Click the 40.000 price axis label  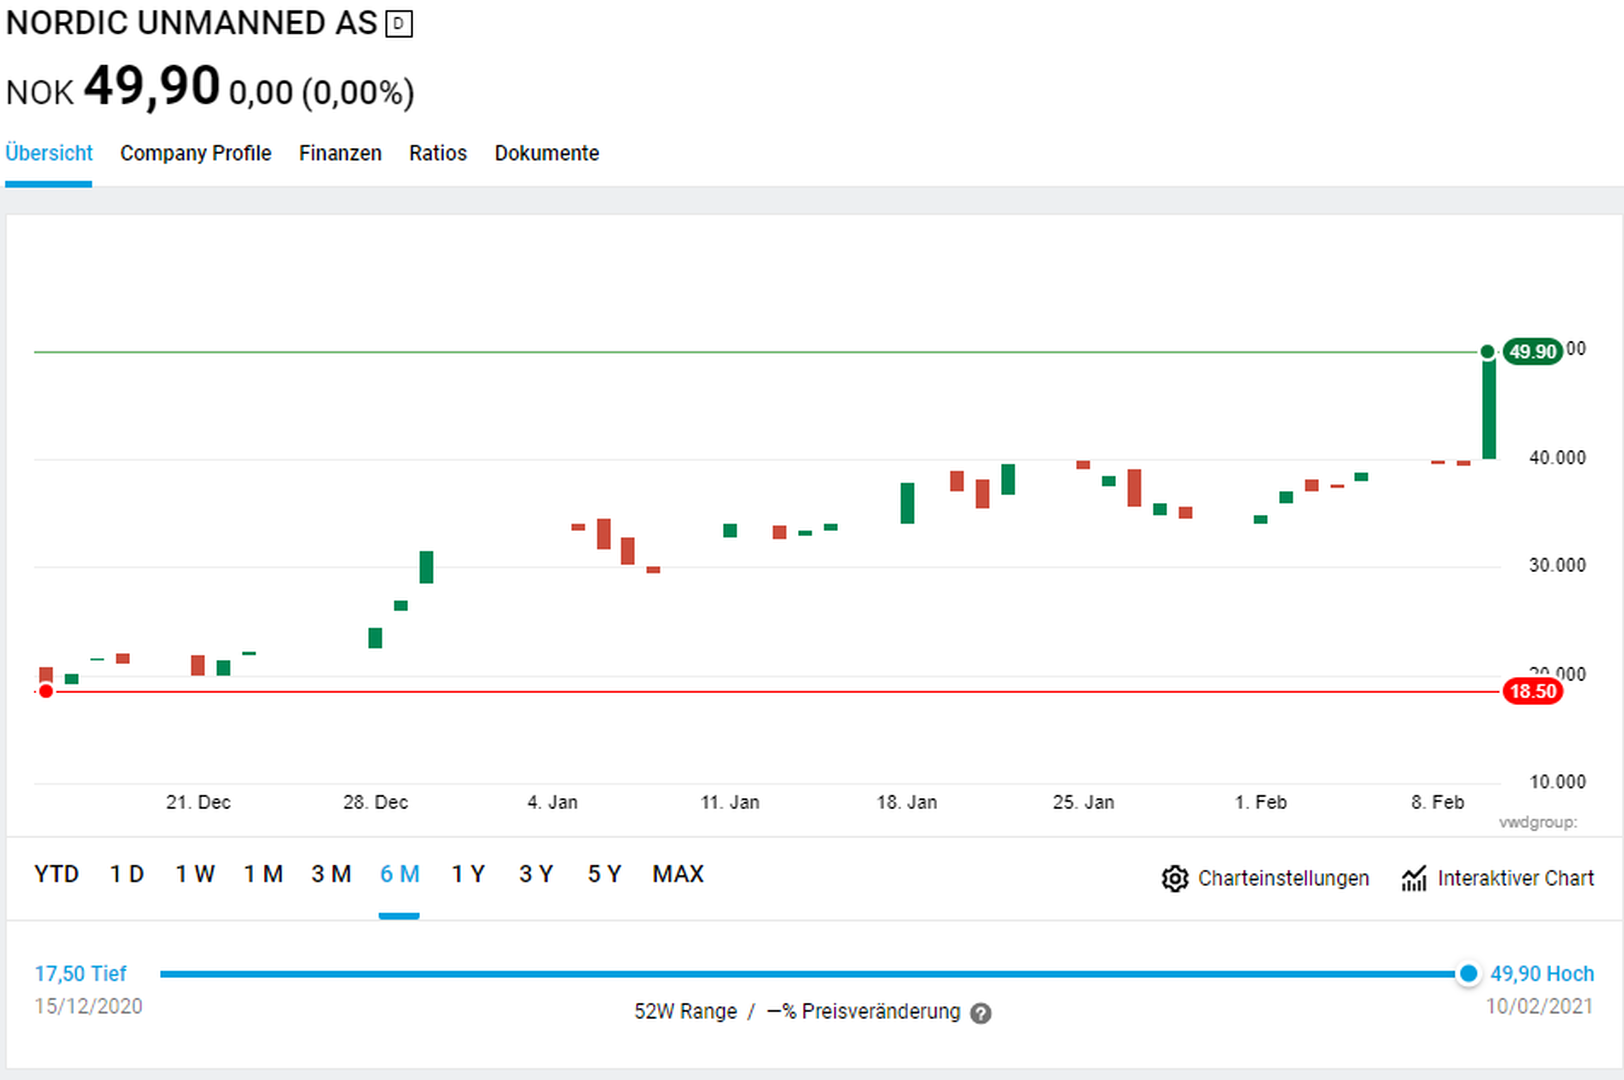pos(1557,458)
